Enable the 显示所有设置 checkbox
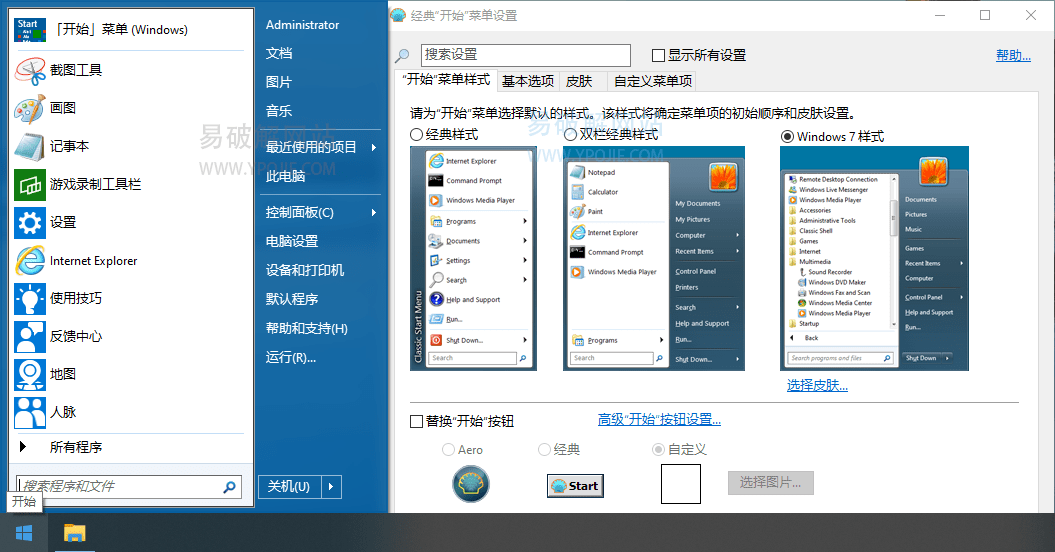This screenshot has height=552, width=1055. [659, 55]
